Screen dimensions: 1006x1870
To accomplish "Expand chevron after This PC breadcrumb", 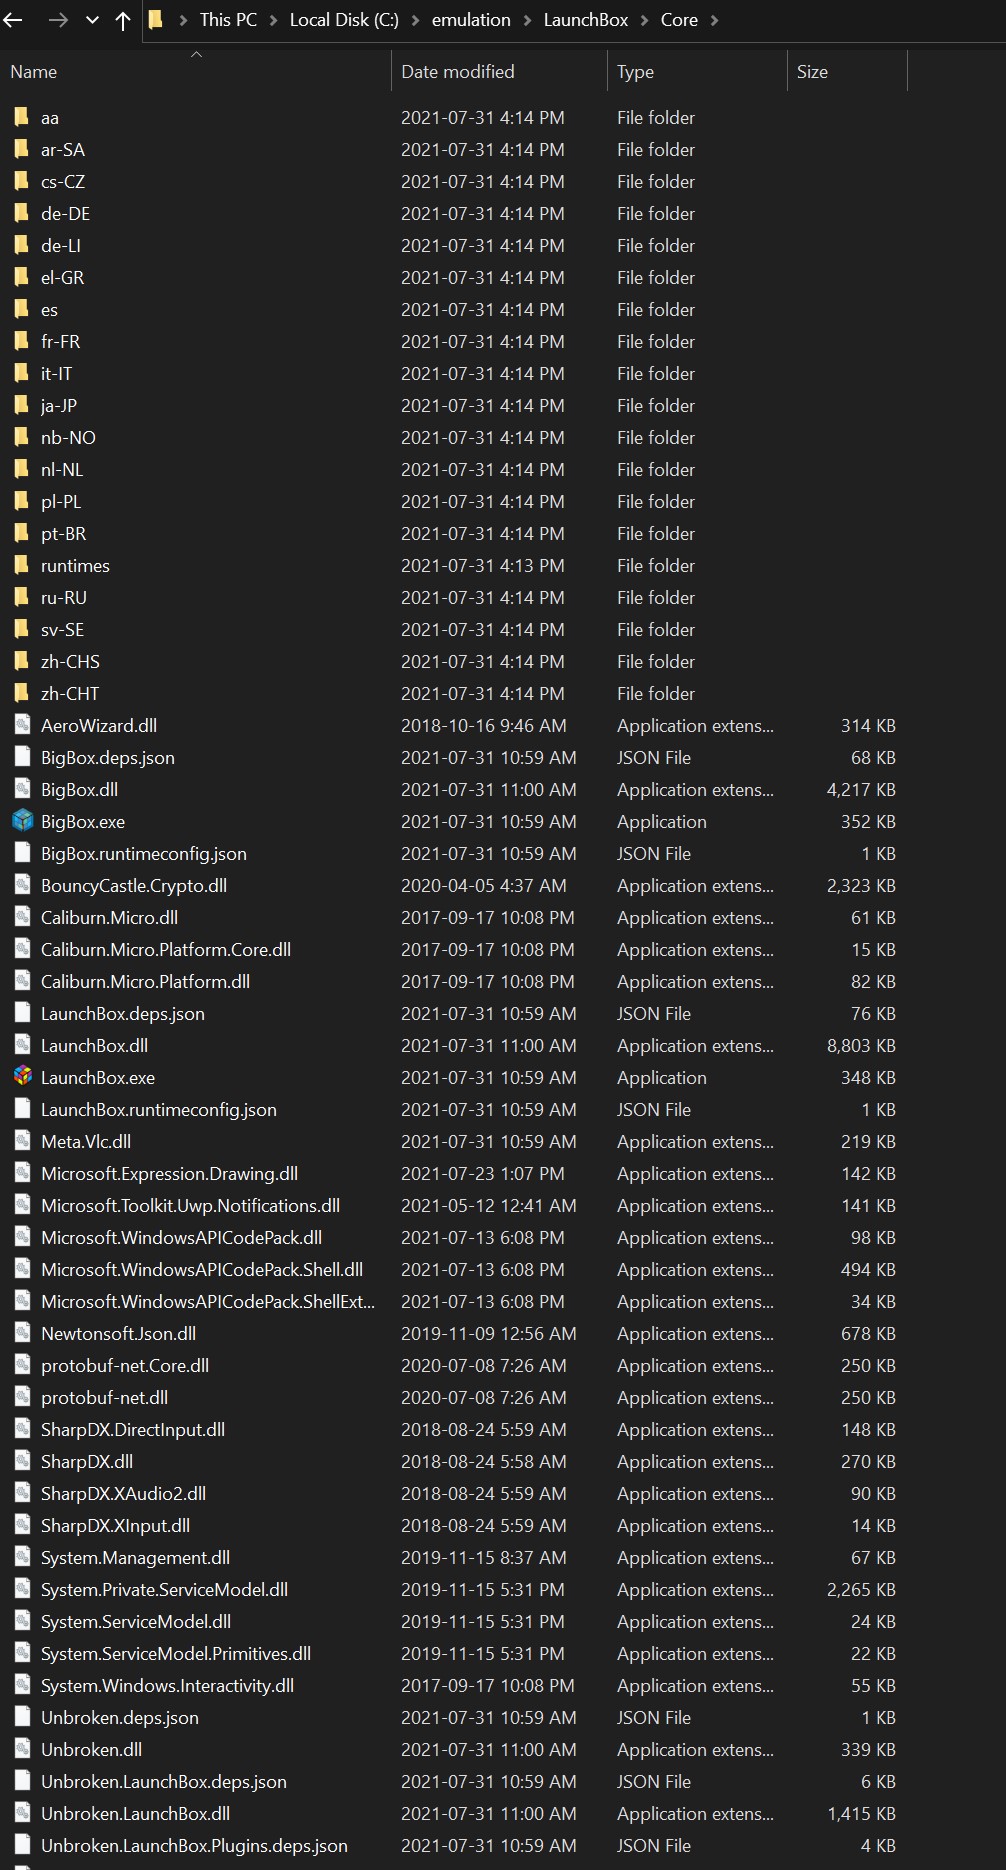I will pos(274,20).
